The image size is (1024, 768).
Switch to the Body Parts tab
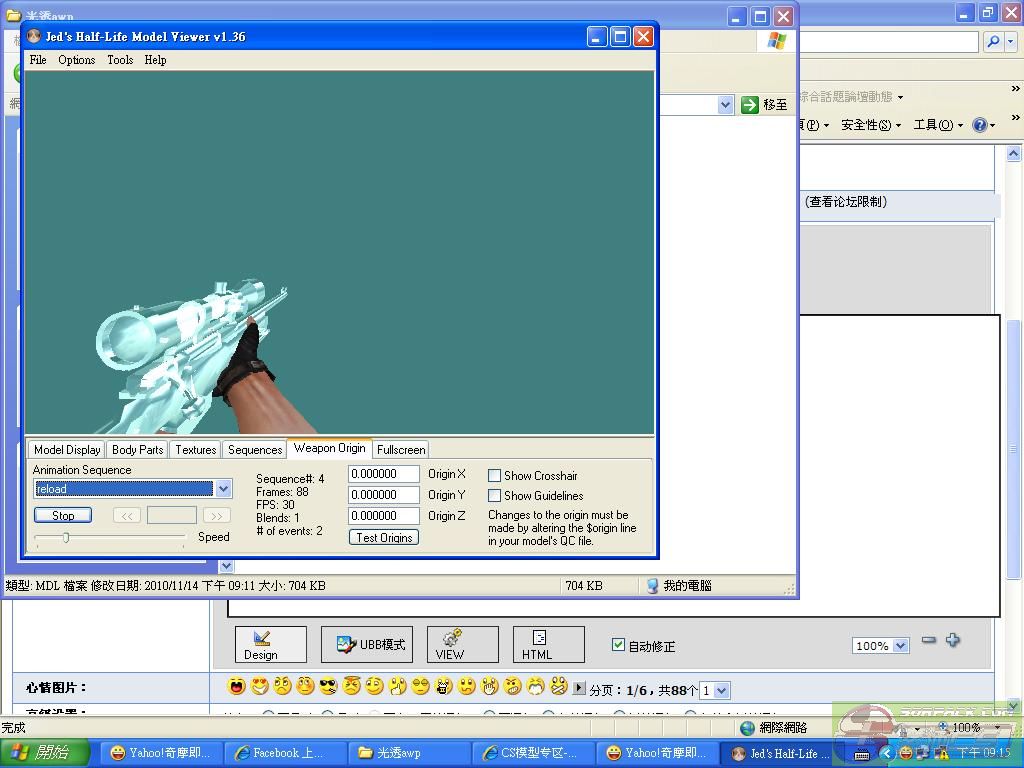click(x=137, y=449)
